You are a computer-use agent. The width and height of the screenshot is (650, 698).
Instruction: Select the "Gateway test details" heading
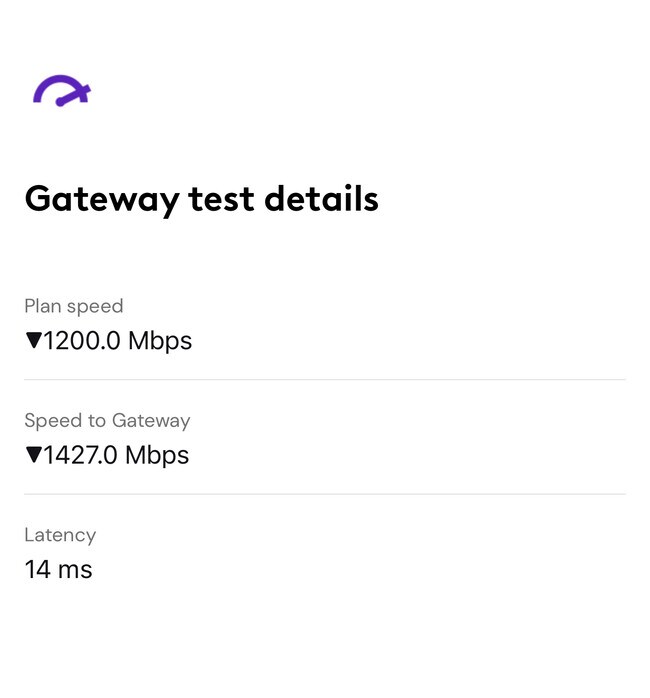pos(201,199)
